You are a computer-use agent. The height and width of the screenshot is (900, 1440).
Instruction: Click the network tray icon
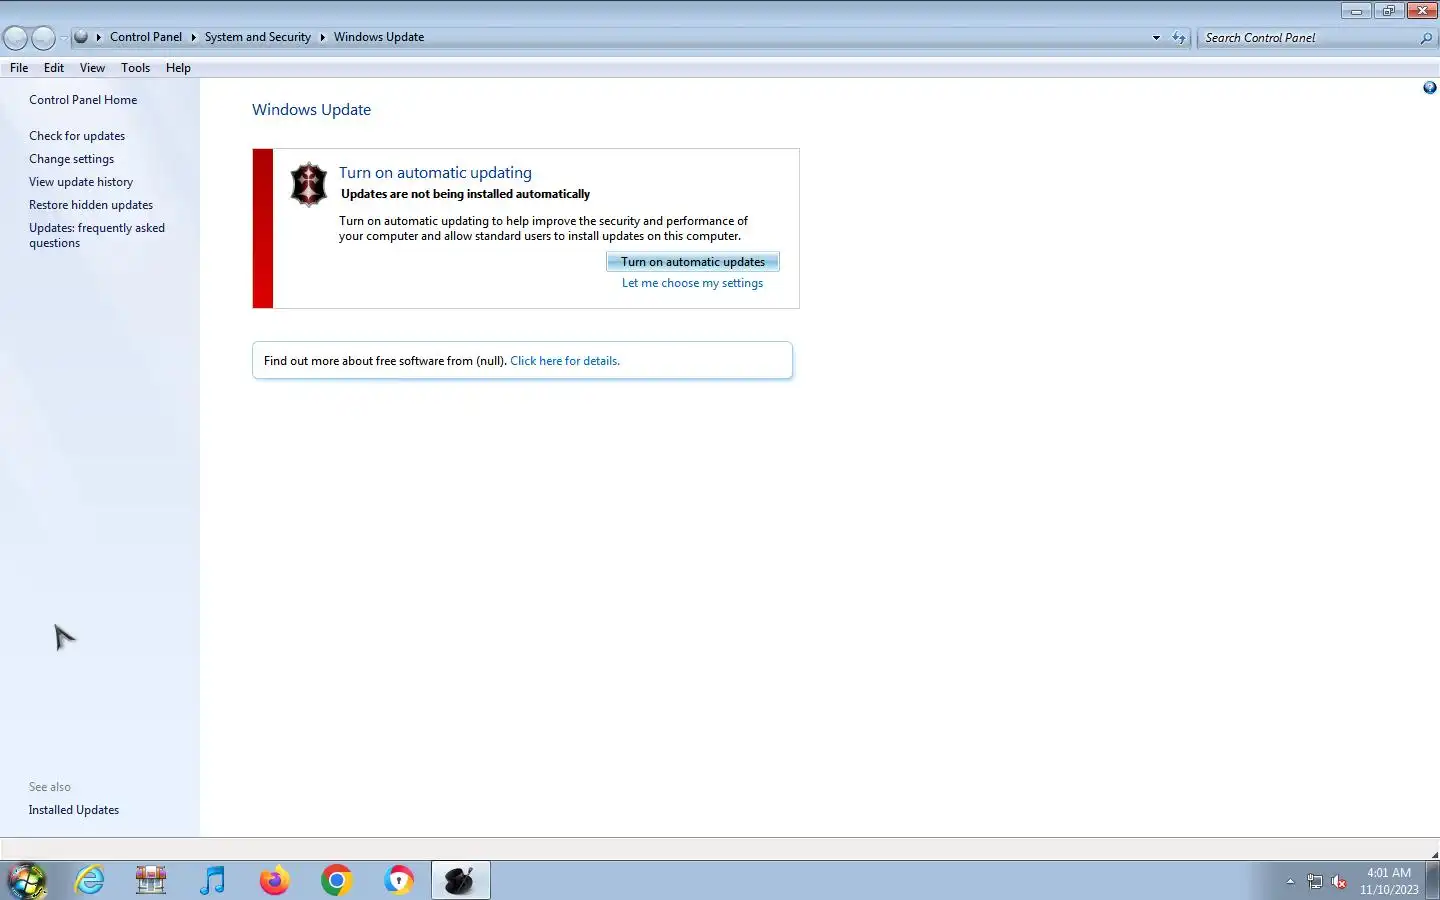tap(1315, 882)
